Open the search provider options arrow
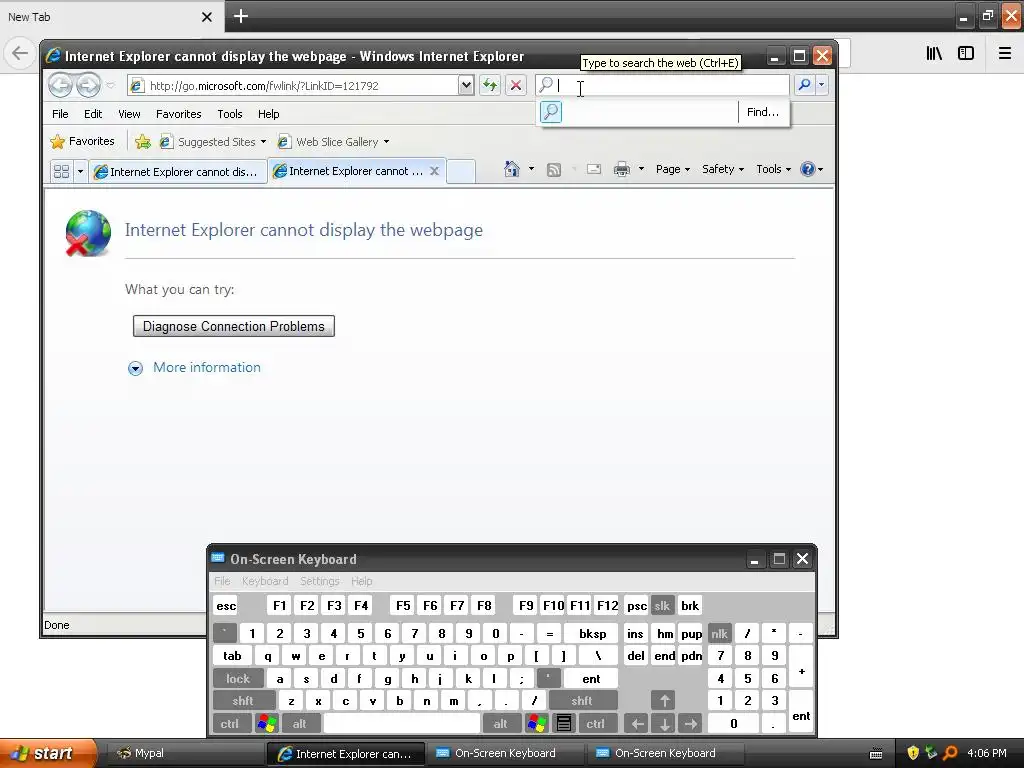This screenshot has height=768, width=1024. (822, 85)
